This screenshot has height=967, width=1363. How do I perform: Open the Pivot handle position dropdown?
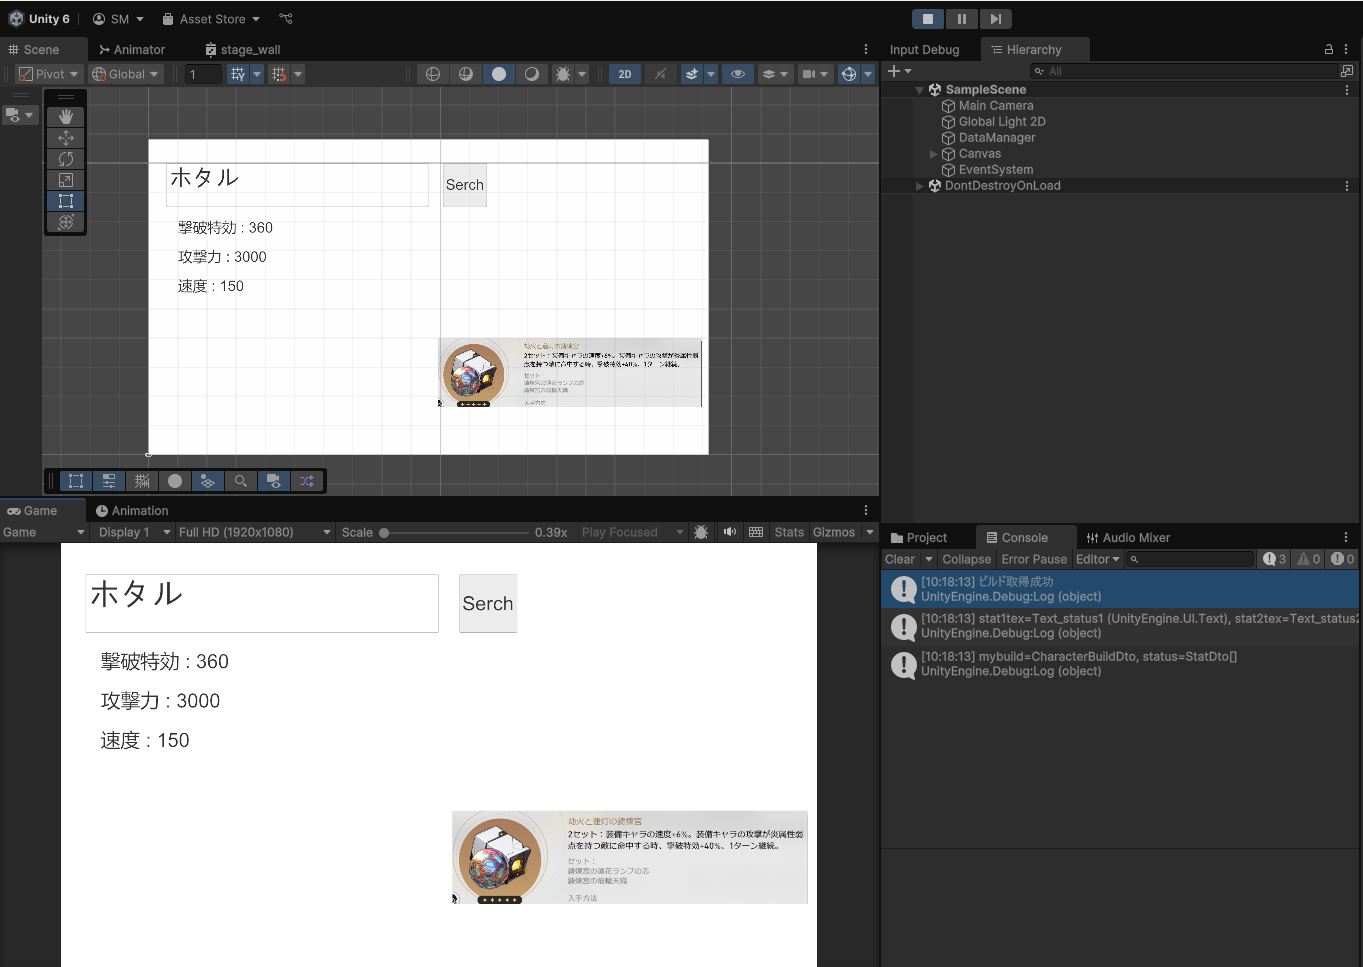pyautogui.click(x=49, y=74)
